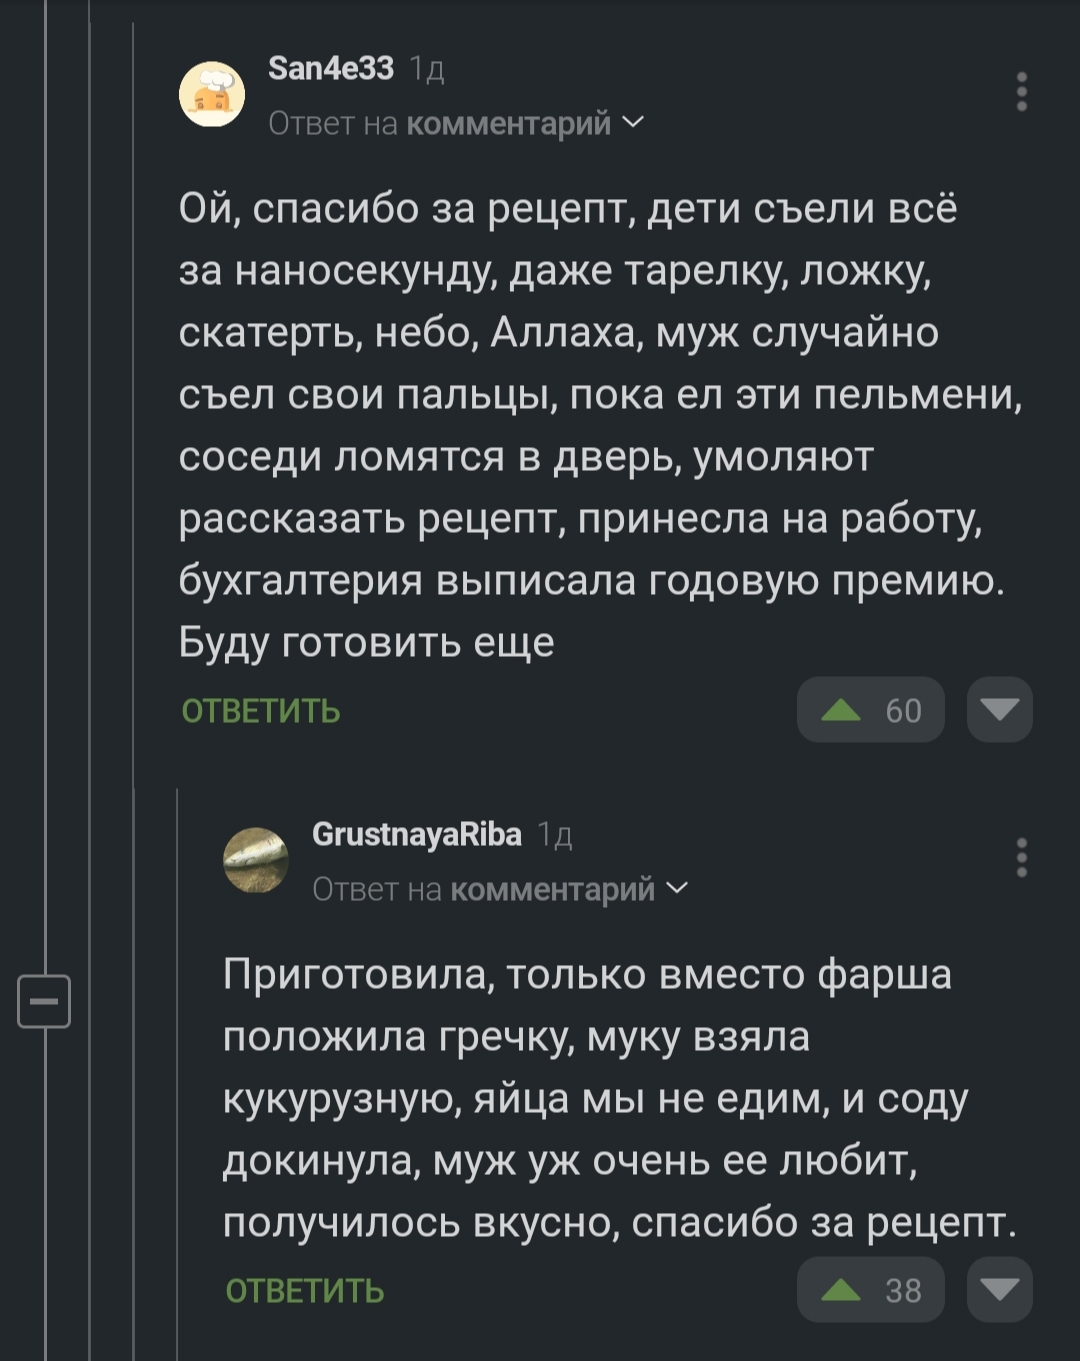
Task: Click ОТВЕТИТЬ under GrustnayaRiba's comment
Action: point(305,1291)
